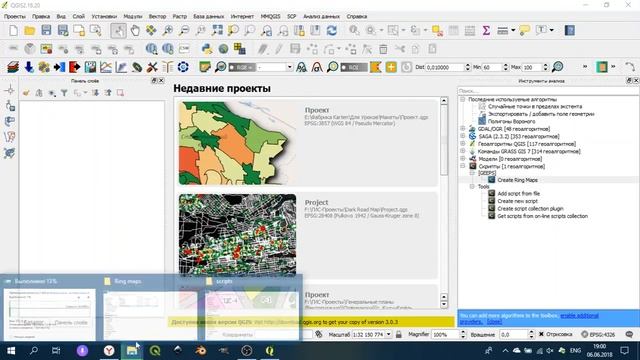Select 'Get scripts from on-line scripts collection'
Screen dimensions: 640x360
coord(542,216)
